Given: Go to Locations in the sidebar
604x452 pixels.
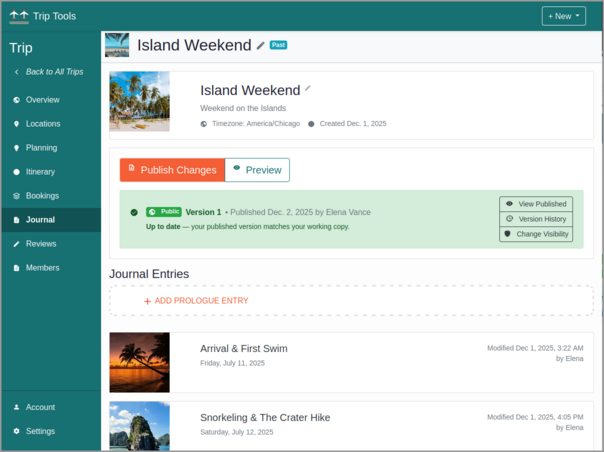Looking at the screenshot, I should (x=43, y=124).
